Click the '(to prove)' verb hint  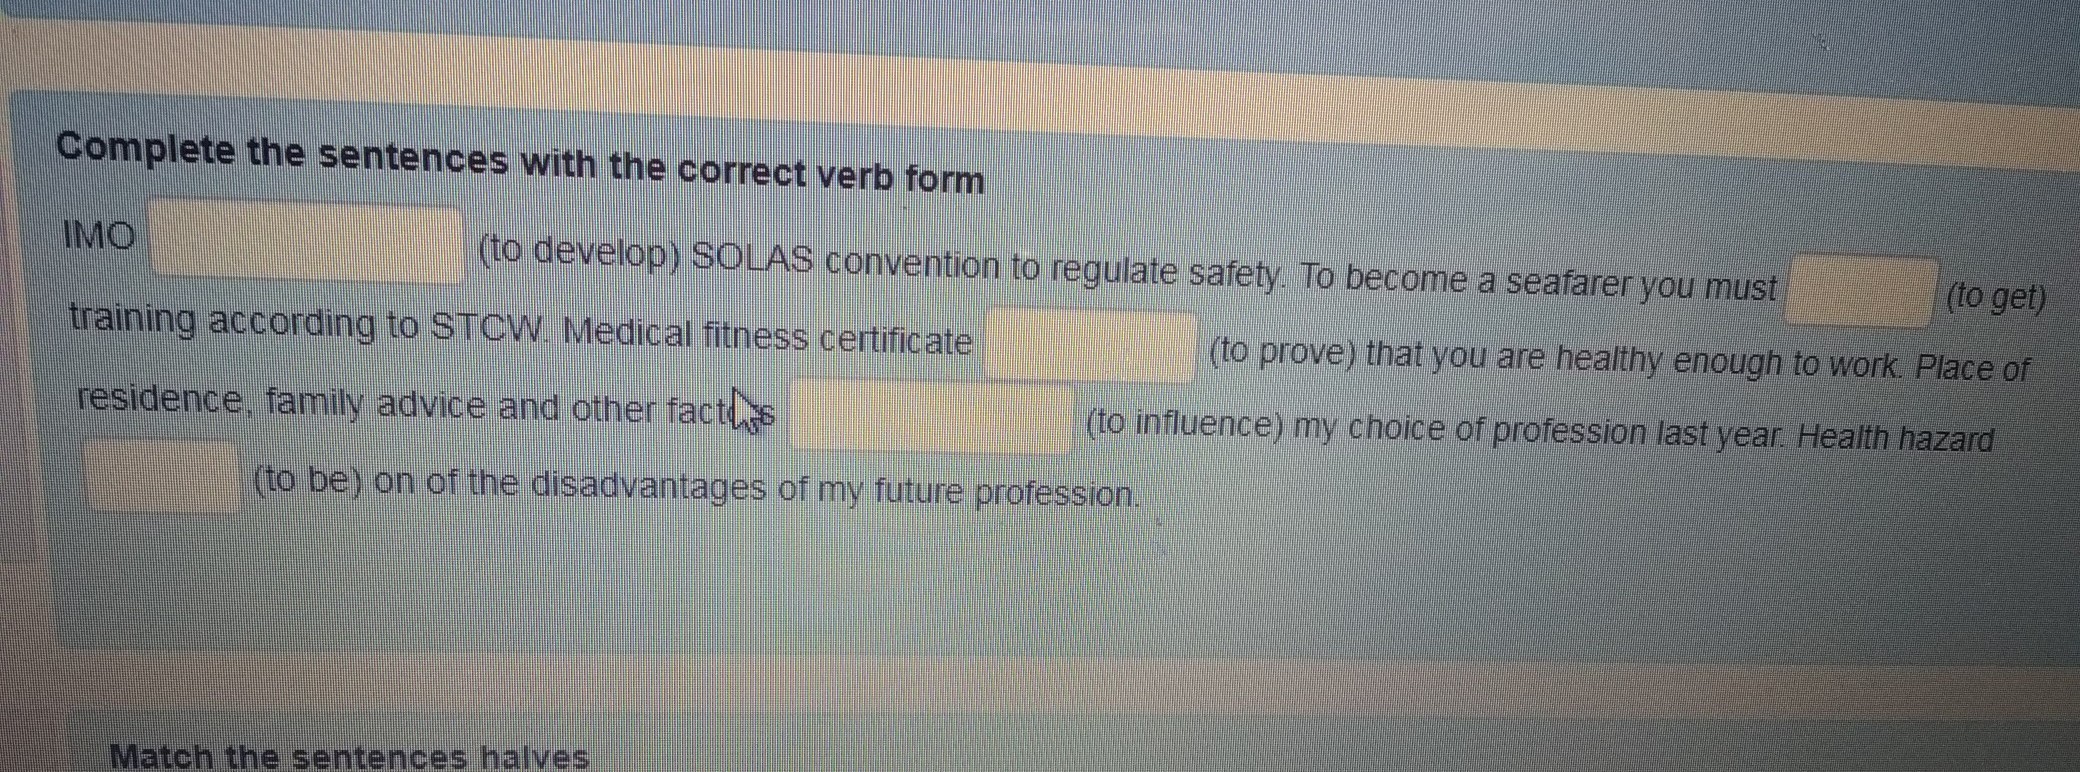(x=1283, y=353)
